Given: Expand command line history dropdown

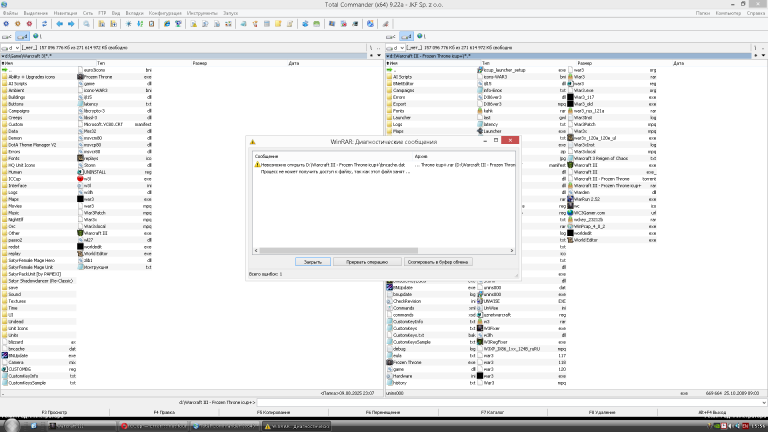Looking at the screenshot, I should pos(764,403).
